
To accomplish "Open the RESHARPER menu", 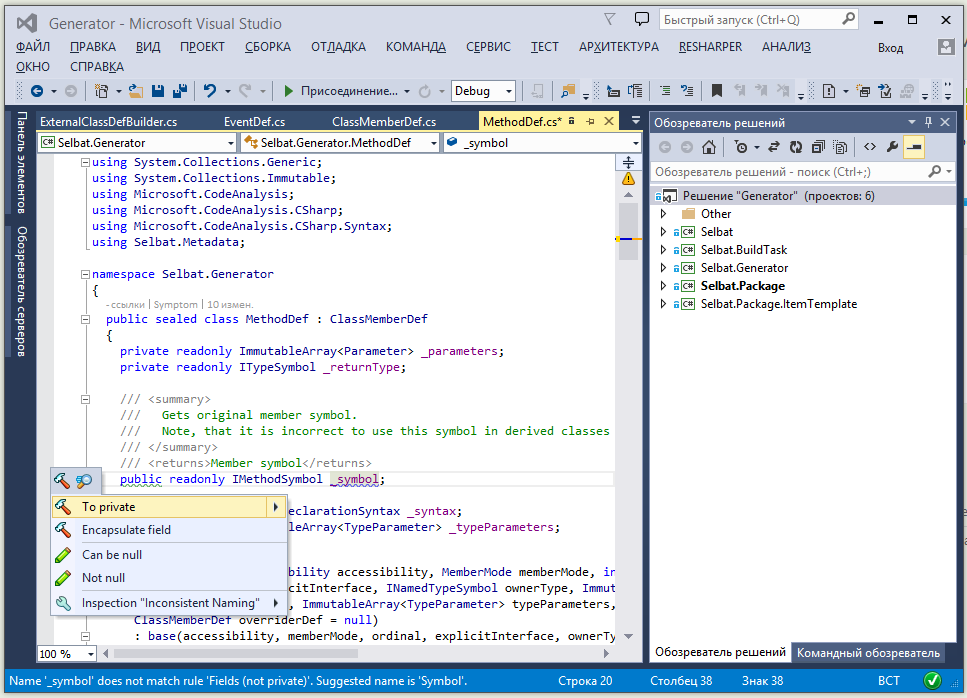I will click(710, 47).
